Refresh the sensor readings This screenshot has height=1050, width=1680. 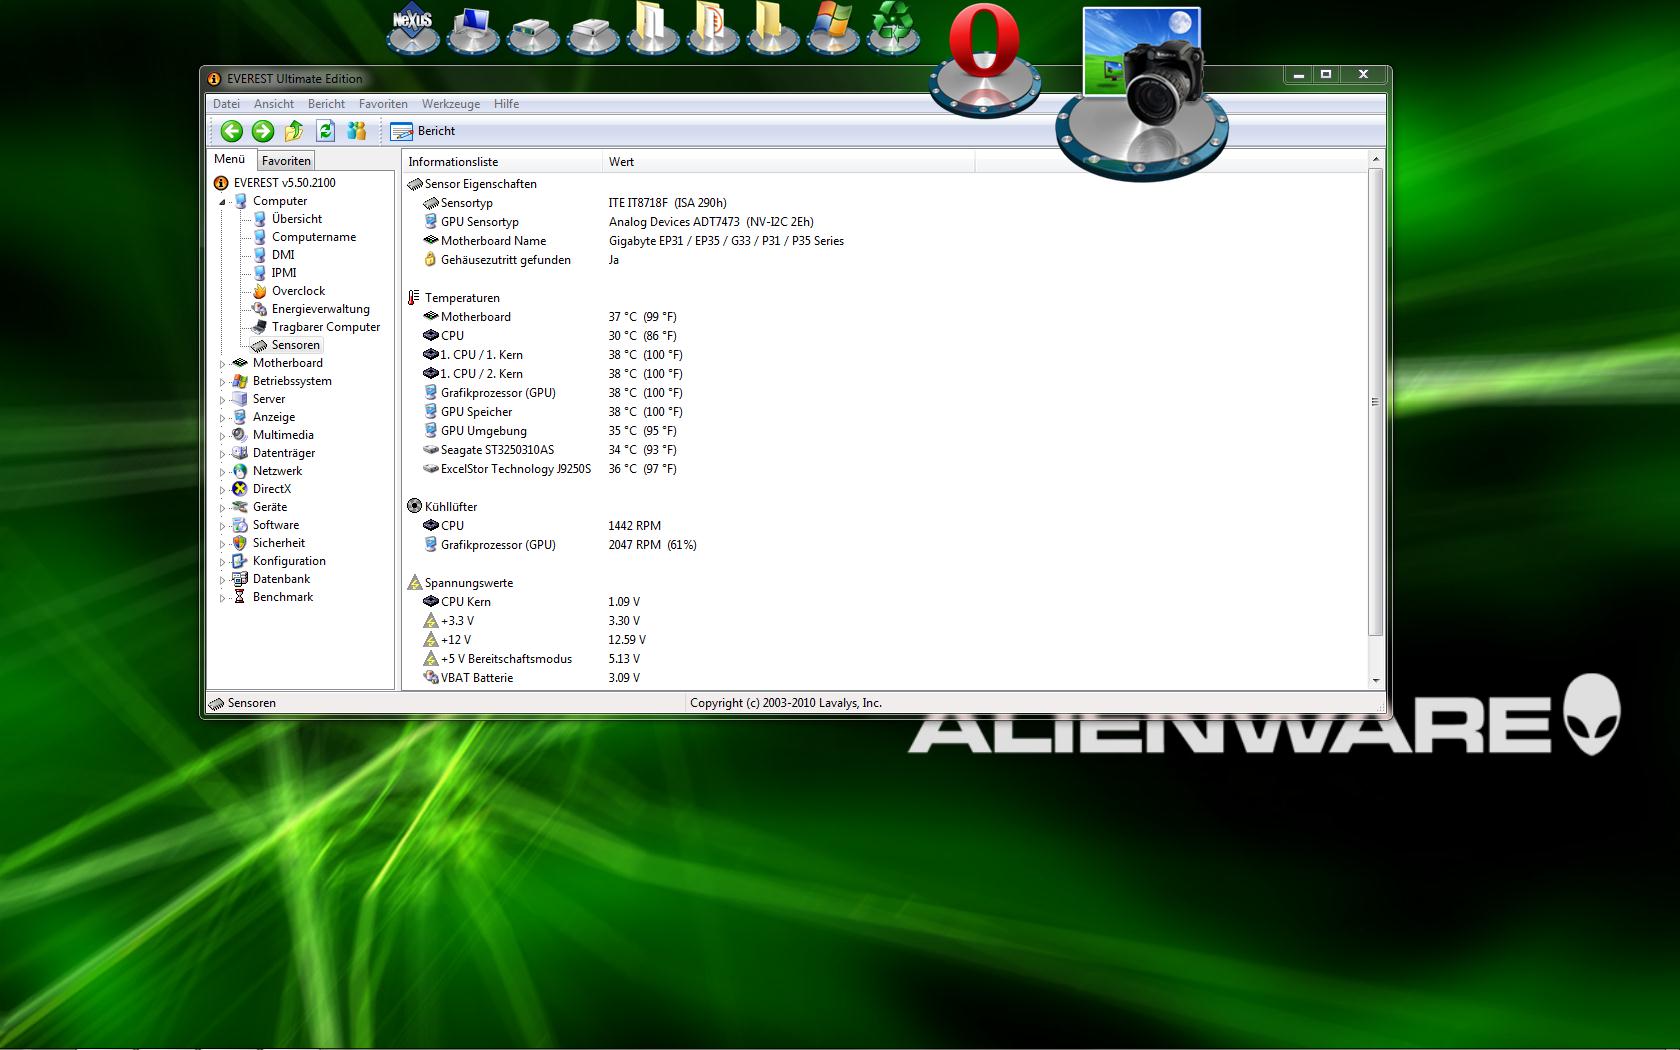325,131
